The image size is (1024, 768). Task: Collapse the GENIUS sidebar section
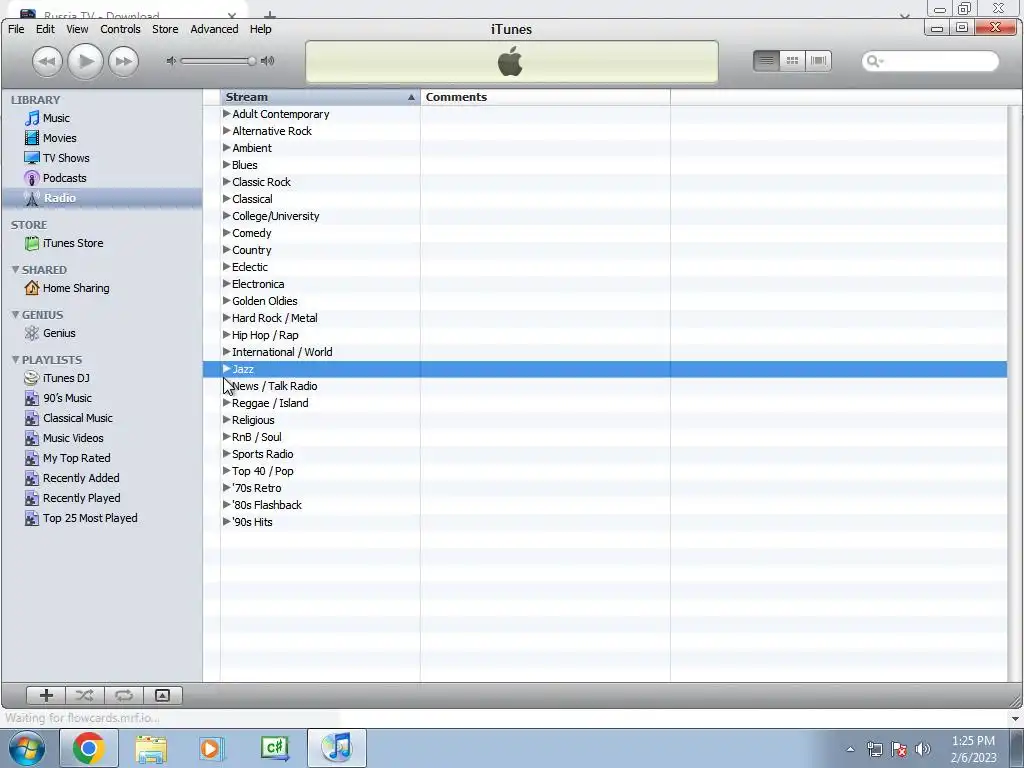click(16, 314)
